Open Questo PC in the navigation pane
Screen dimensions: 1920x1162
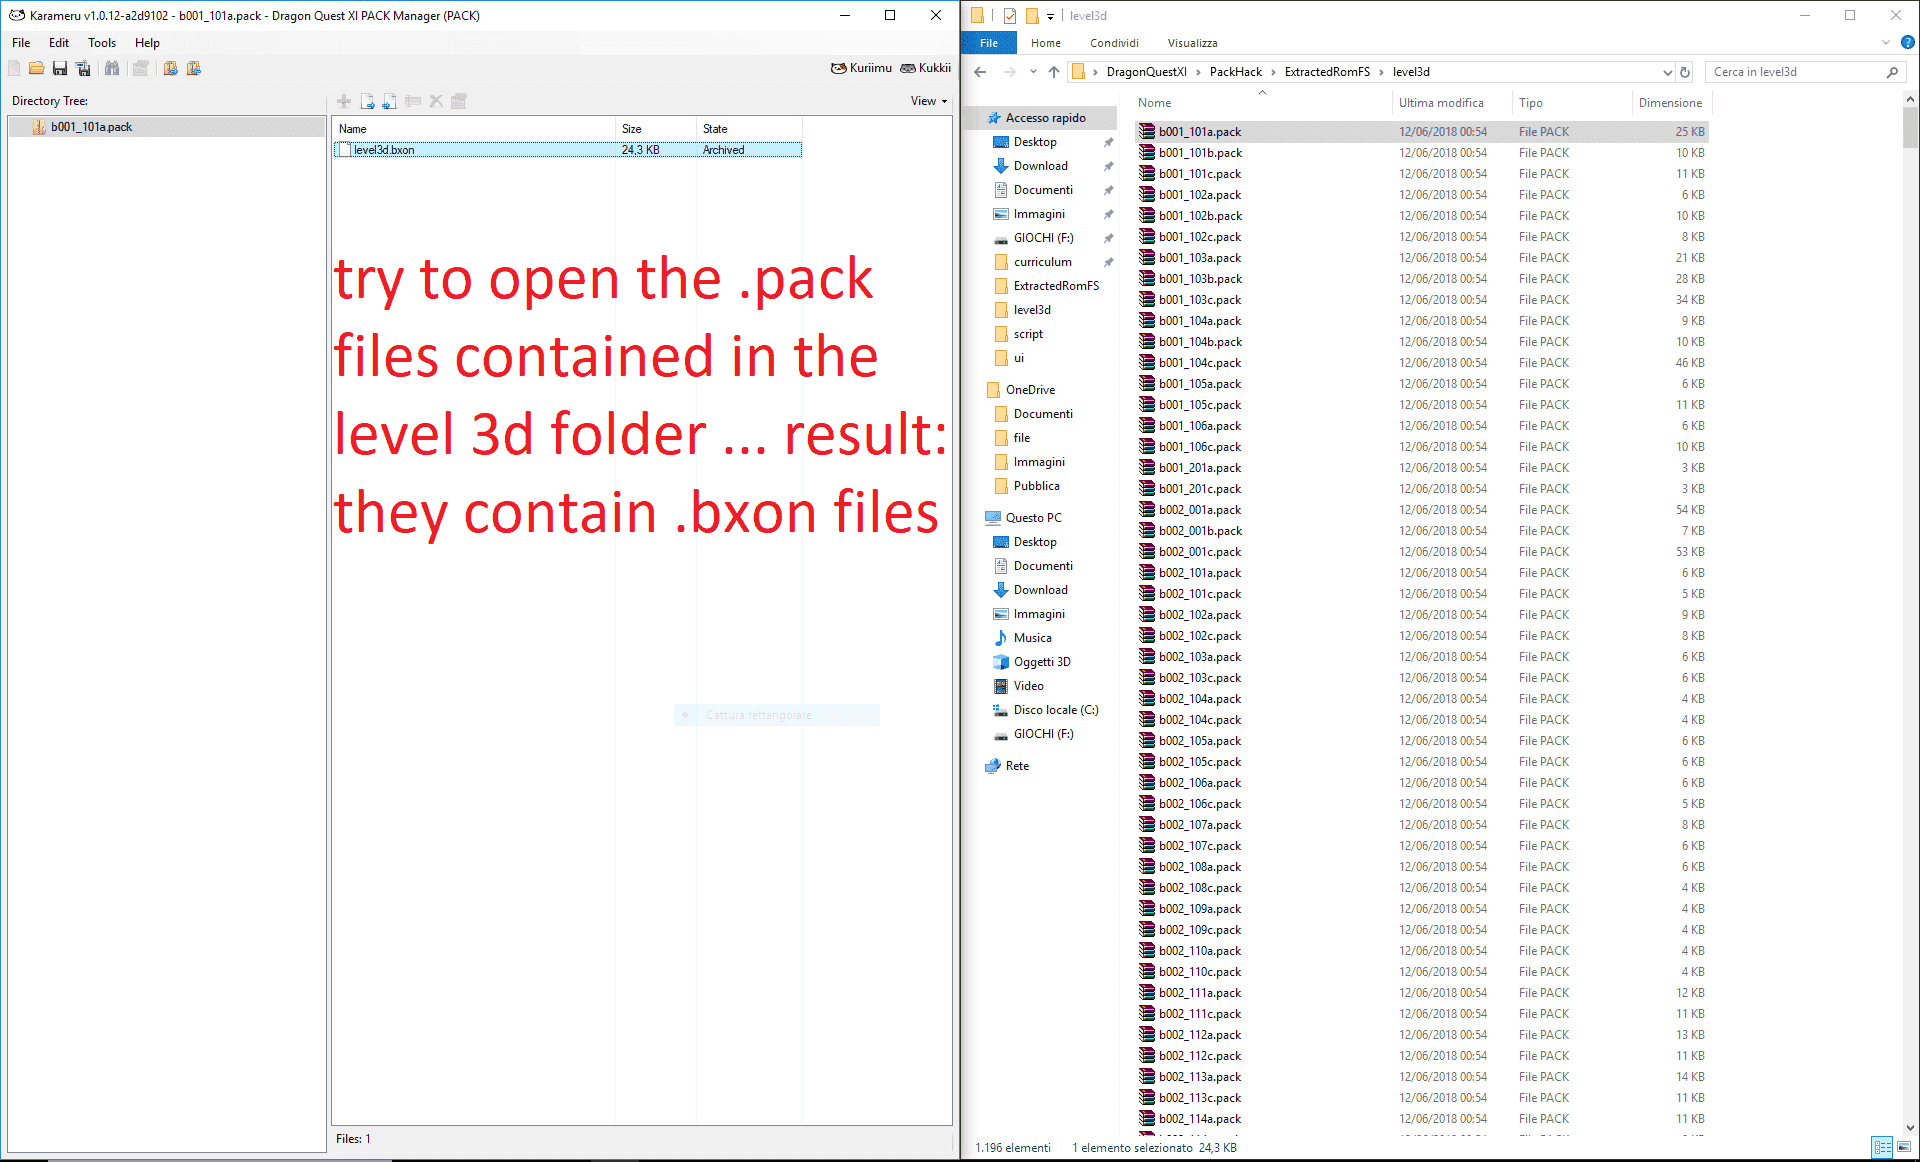[x=1033, y=518]
